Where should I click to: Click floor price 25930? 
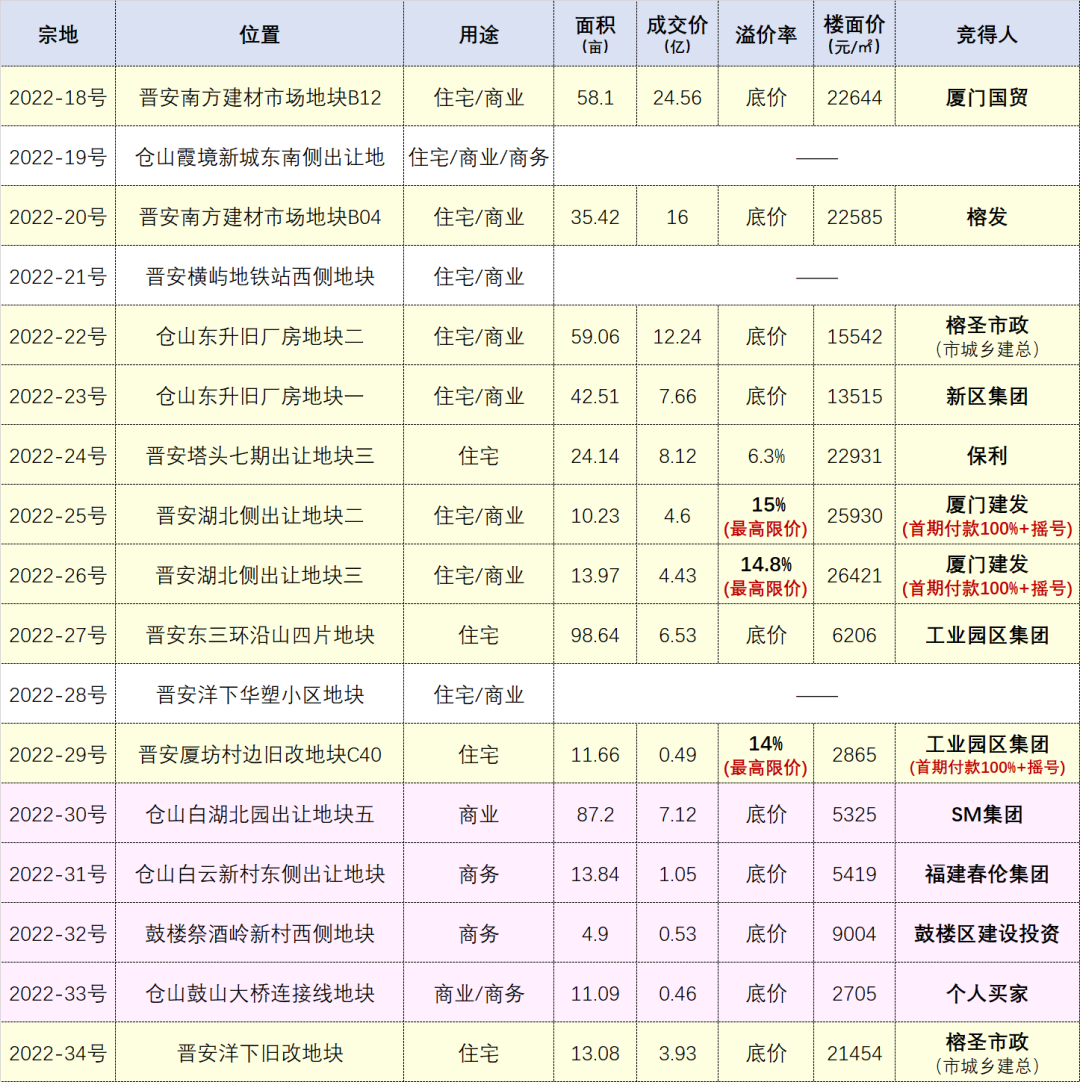point(854,515)
